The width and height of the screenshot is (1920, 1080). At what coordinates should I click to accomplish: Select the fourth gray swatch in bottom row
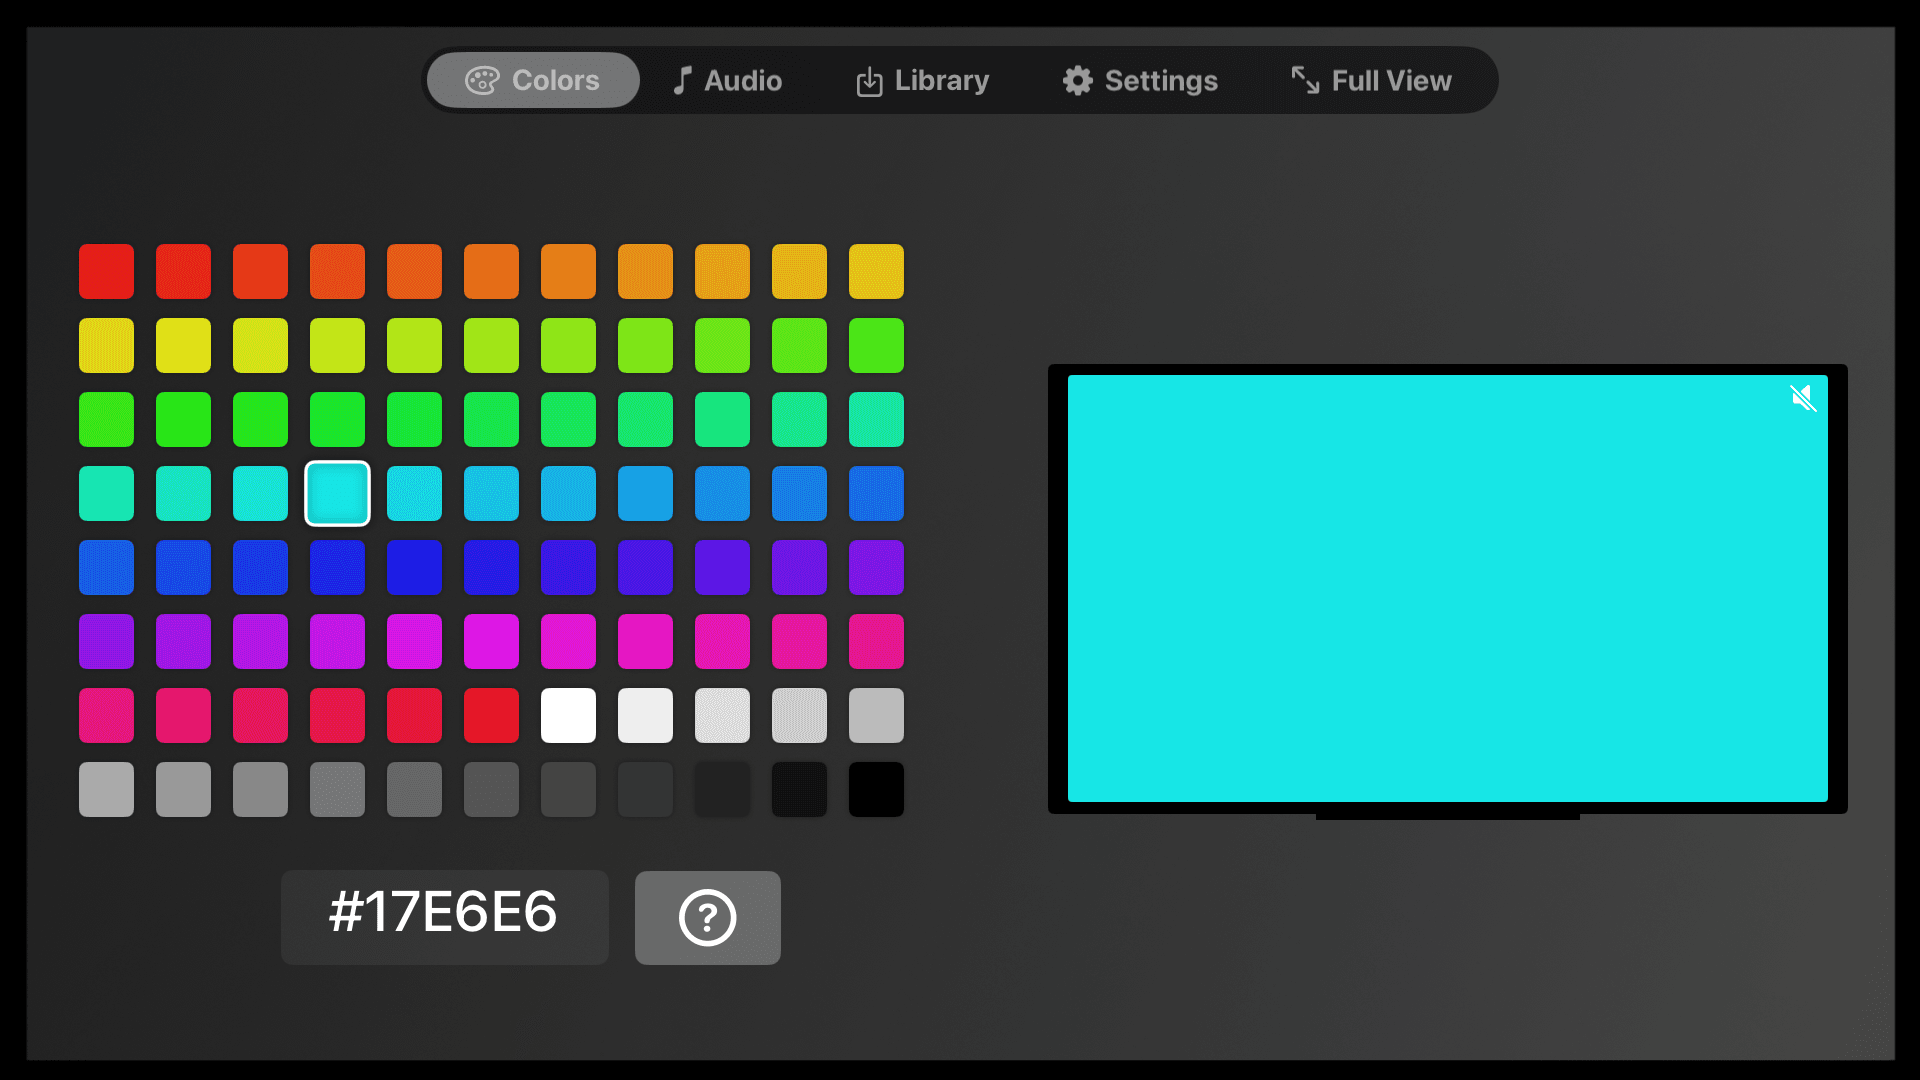[x=337, y=789]
